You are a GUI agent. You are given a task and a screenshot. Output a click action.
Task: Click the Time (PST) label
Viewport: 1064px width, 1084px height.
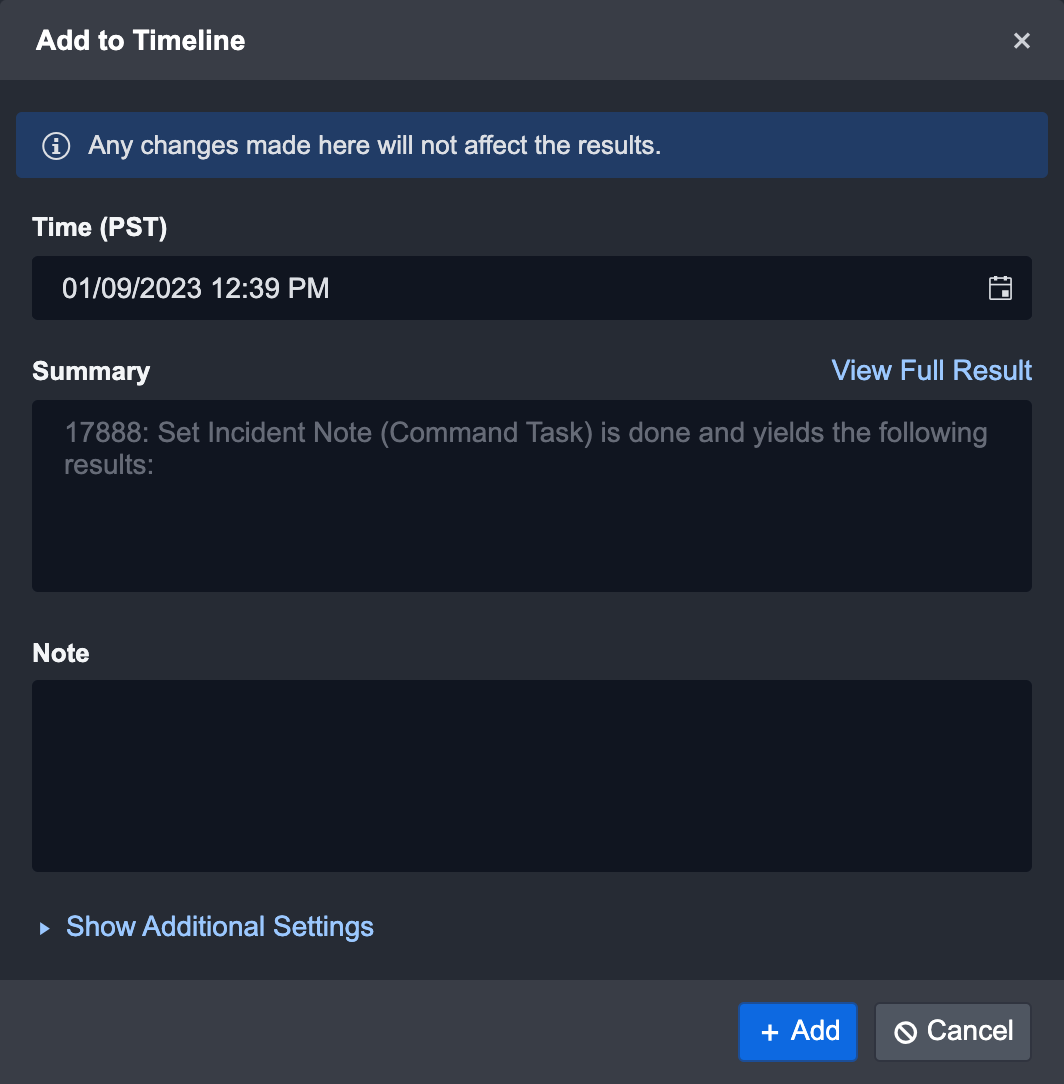tap(99, 227)
